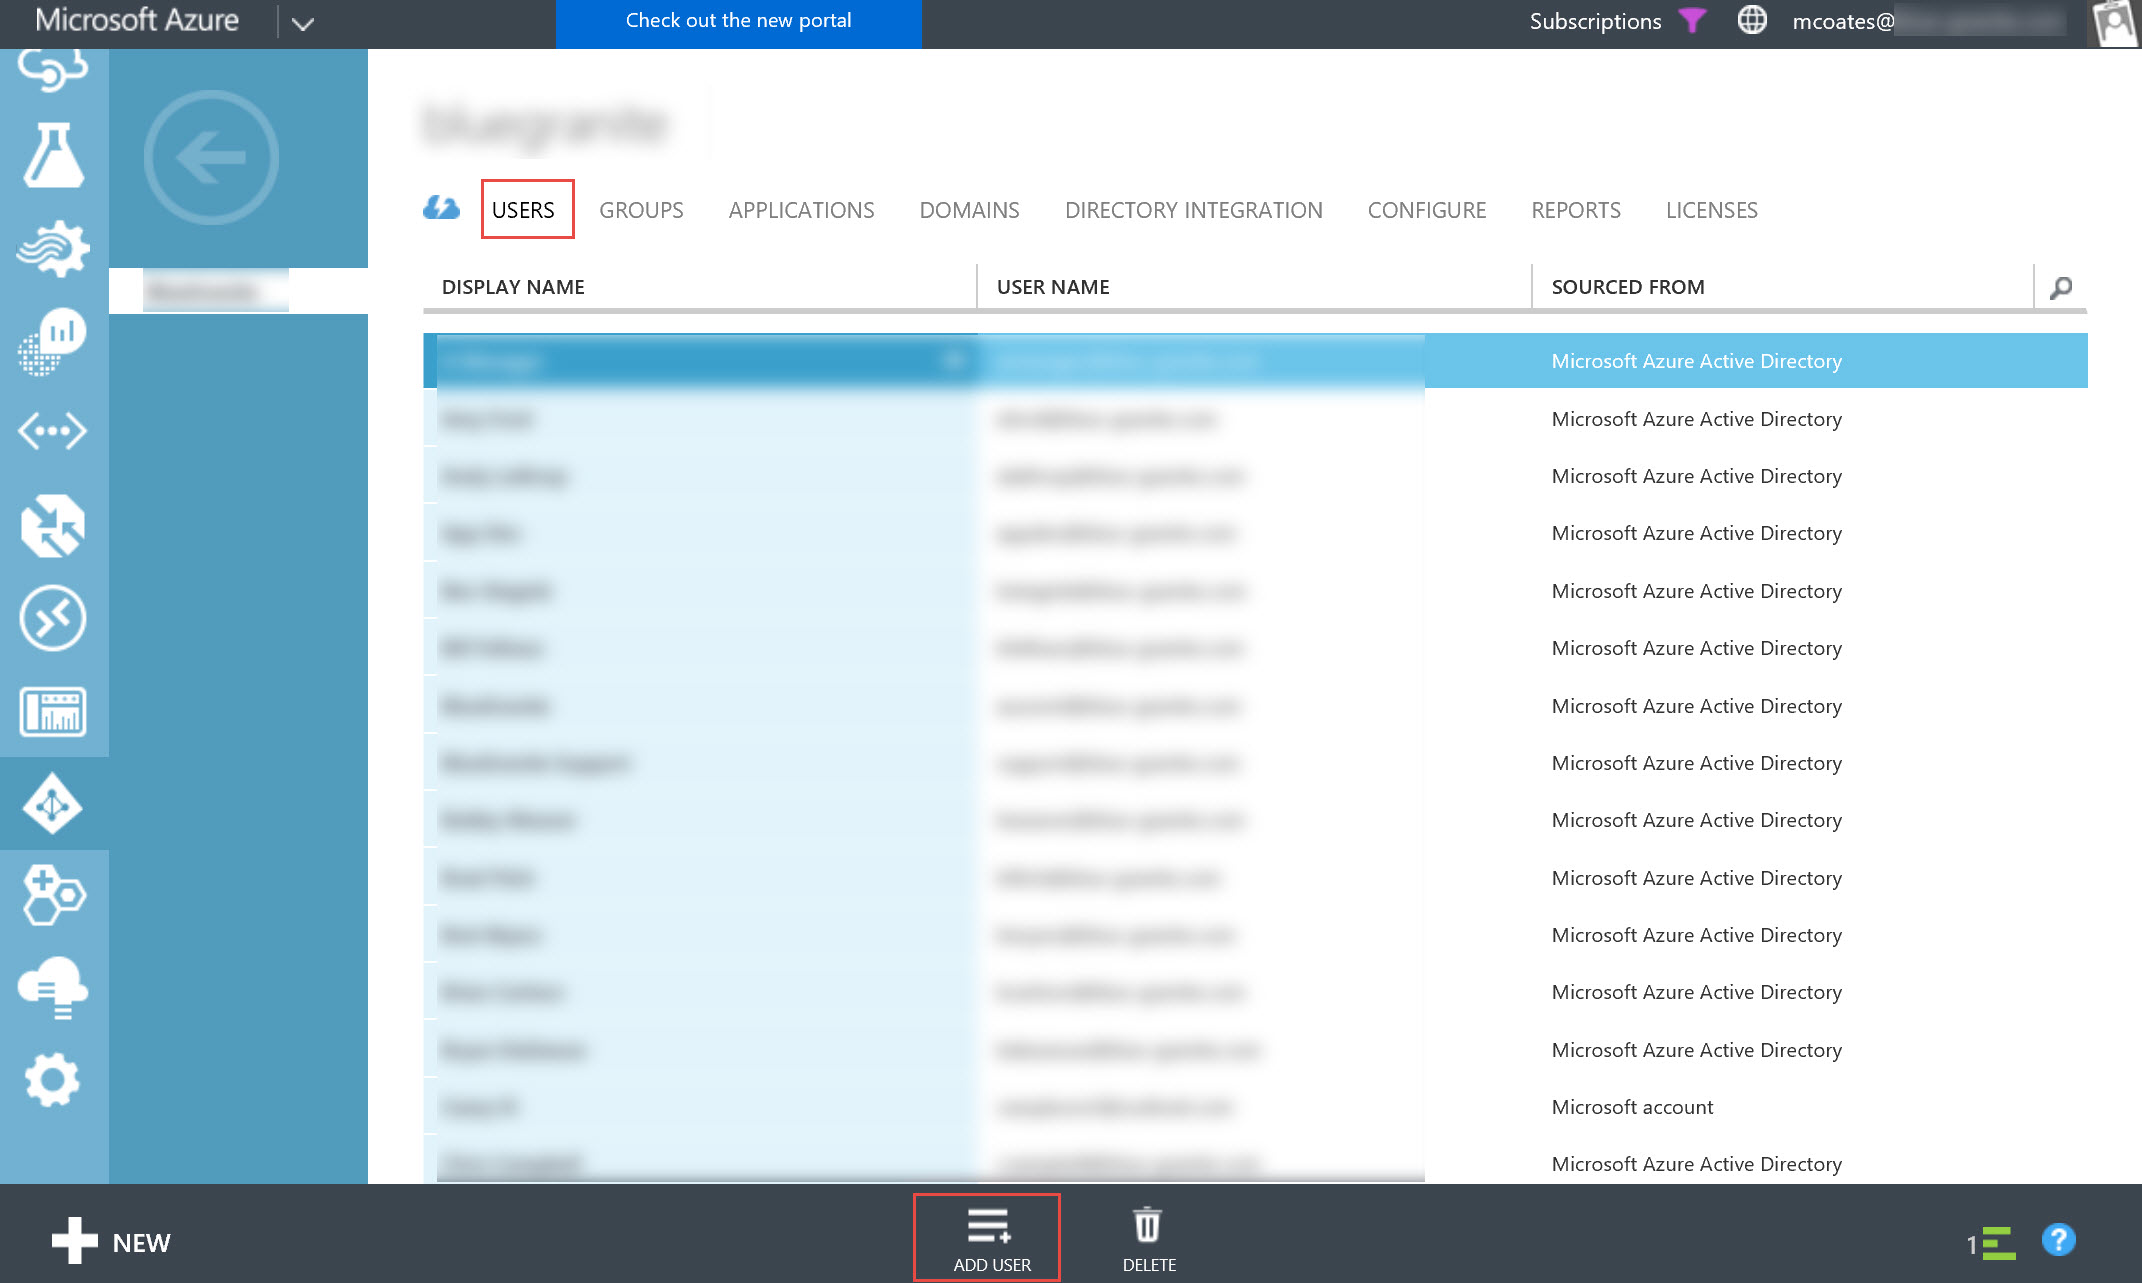
Task: Click the top cloud service sidebar icon
Action: point(54,70)
